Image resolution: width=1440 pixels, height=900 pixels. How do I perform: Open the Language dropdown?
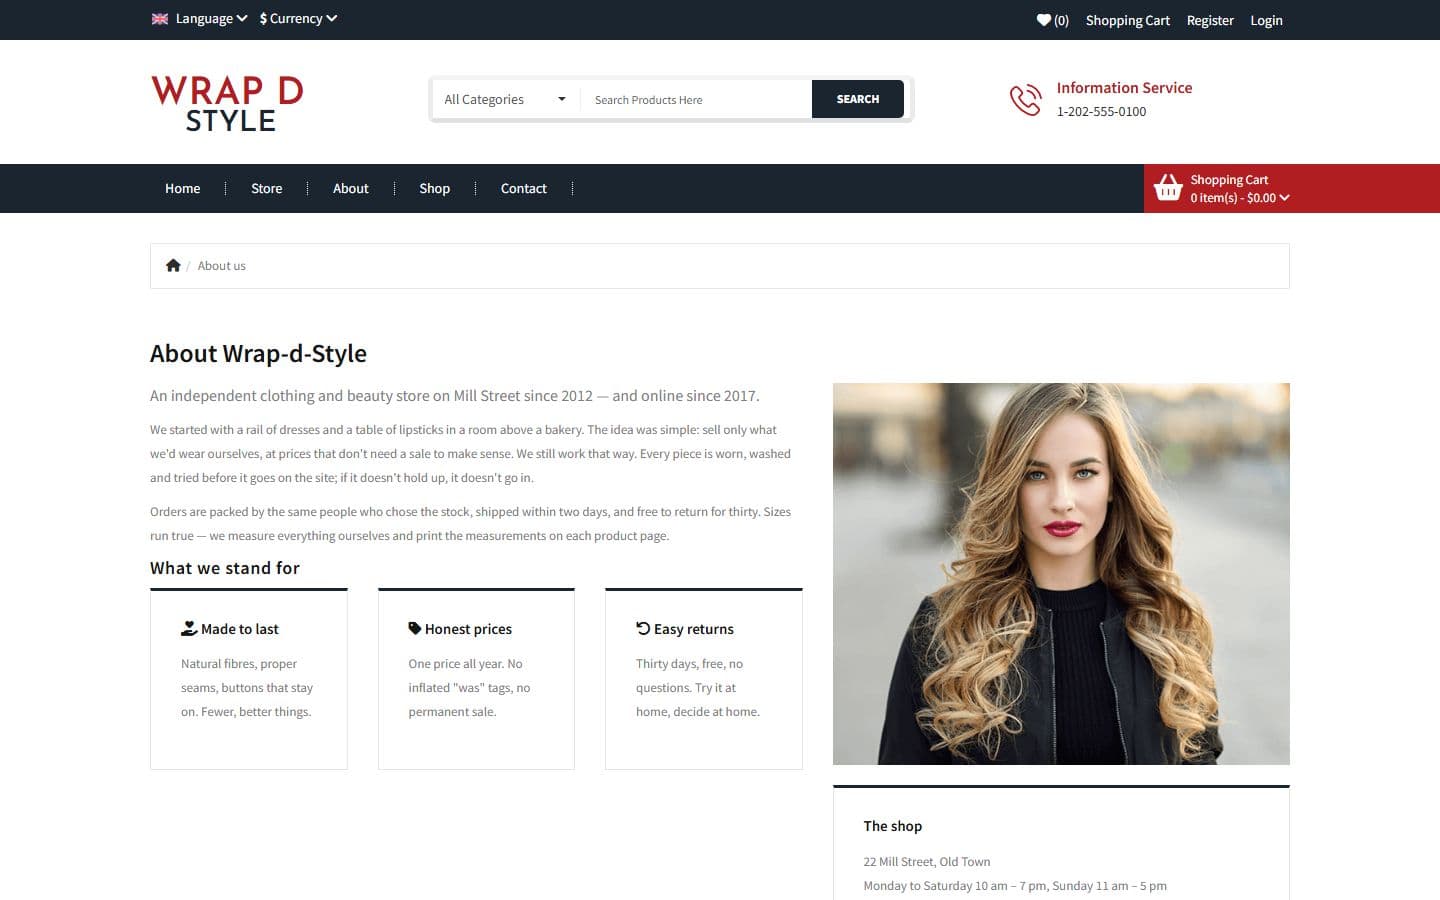tap(211, 19)
